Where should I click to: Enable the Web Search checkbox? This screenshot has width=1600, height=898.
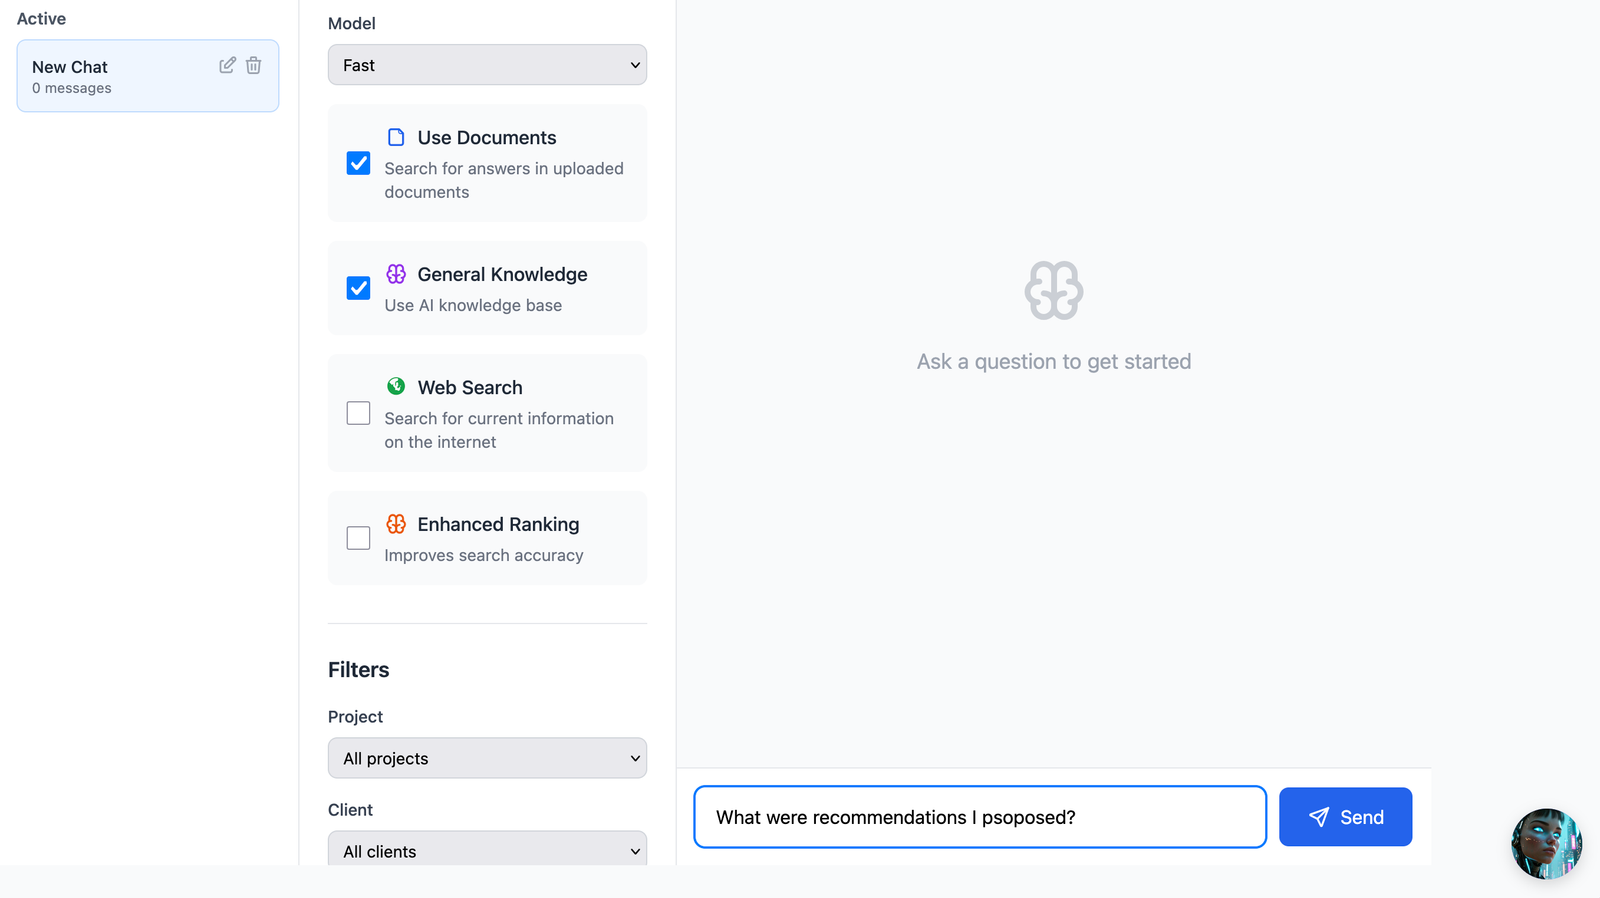358,413
